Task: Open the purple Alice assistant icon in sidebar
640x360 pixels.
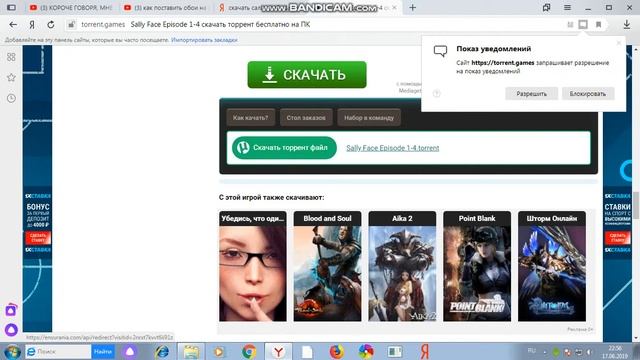Action: coord(11,329)
